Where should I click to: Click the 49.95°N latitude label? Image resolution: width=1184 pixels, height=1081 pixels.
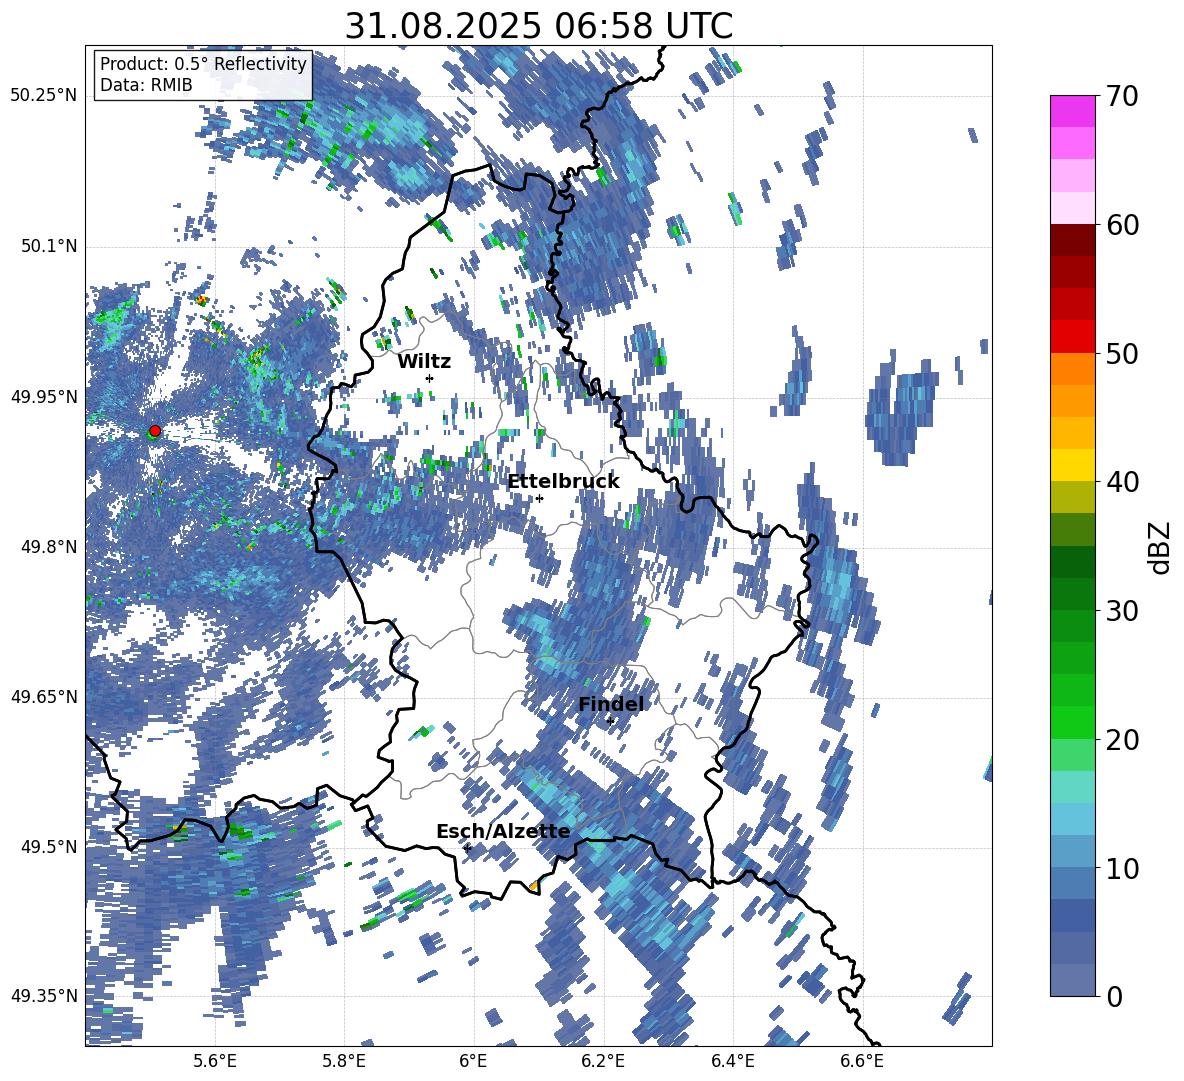(44, 396)
